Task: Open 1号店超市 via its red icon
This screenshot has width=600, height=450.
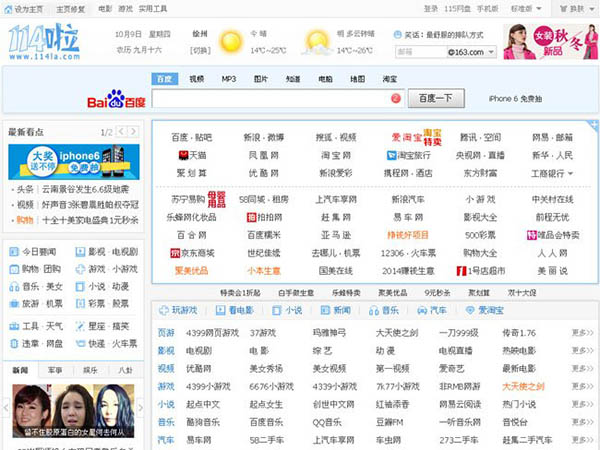Action: point(461,271)
